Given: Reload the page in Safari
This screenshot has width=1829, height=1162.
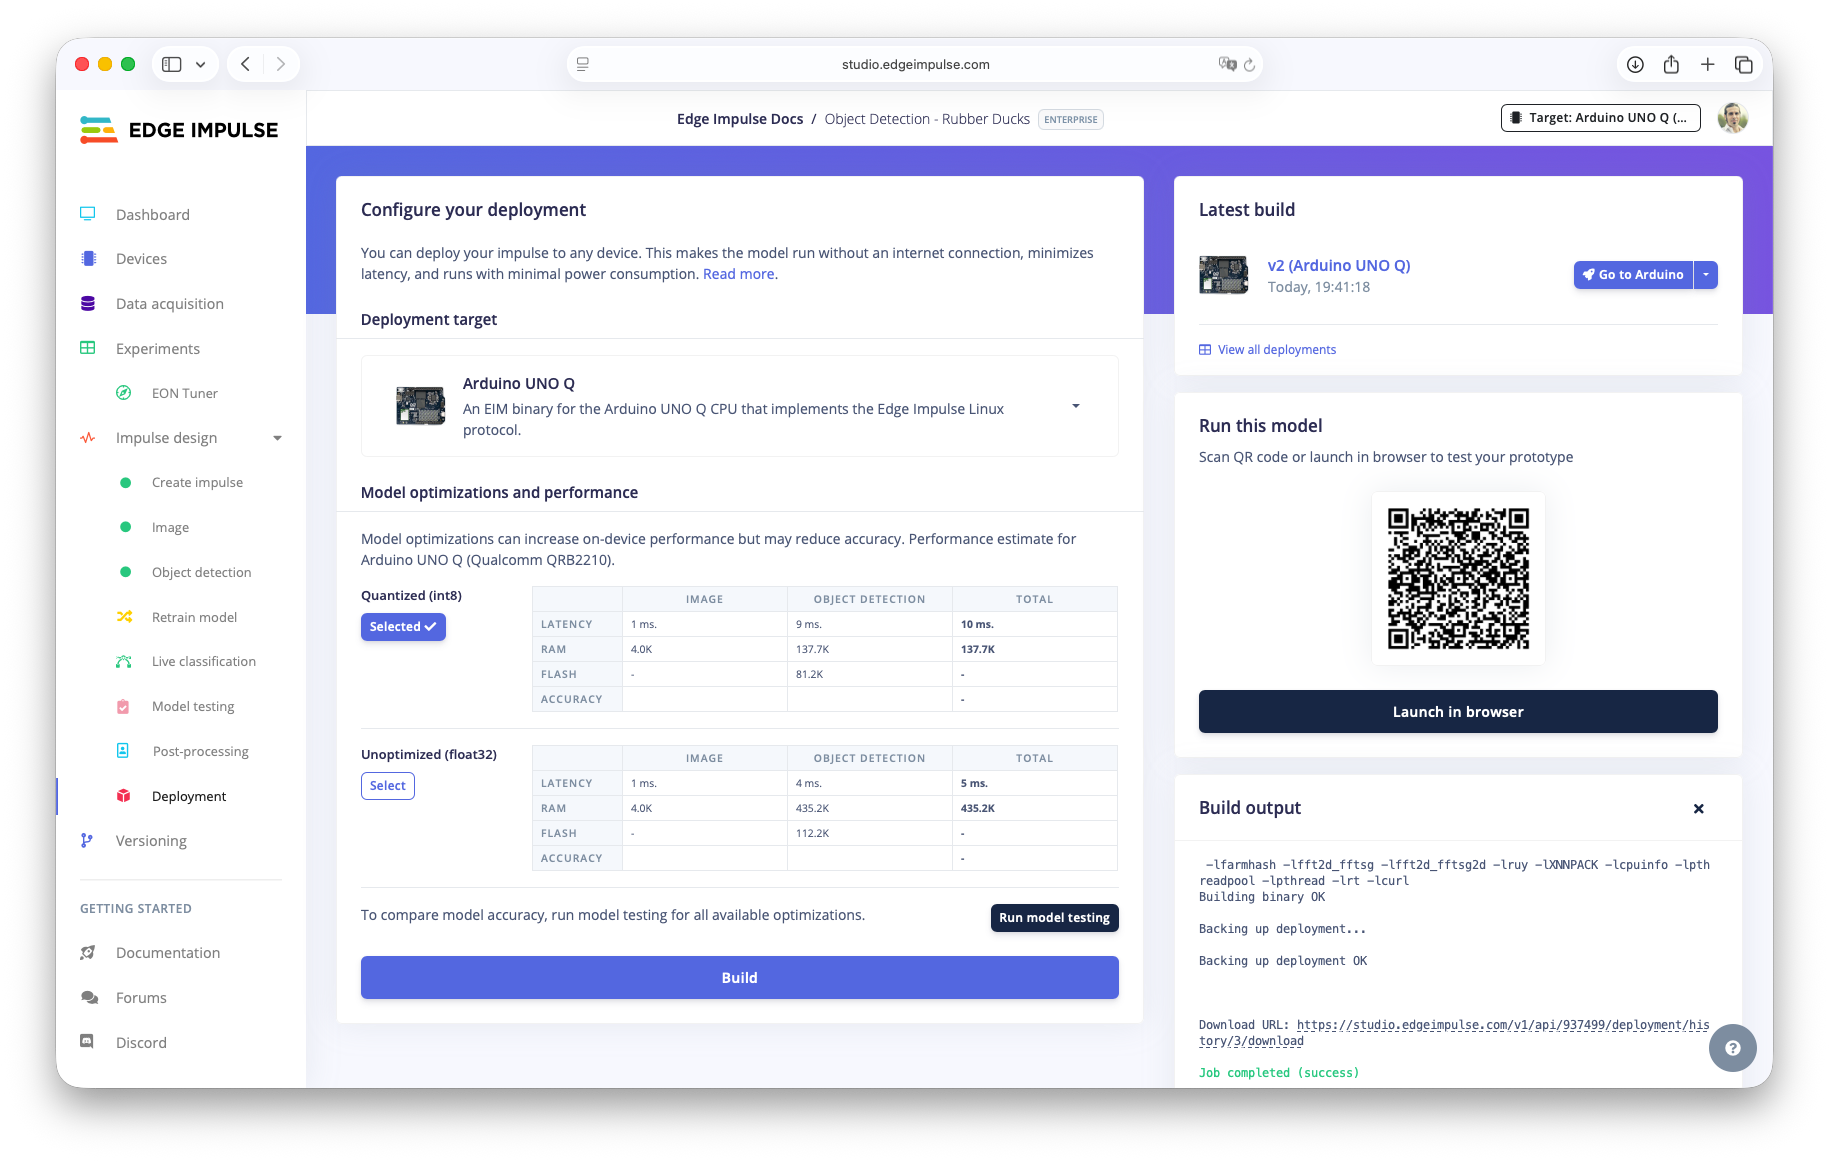Looking at the screenshot, I should point(1249,65).
